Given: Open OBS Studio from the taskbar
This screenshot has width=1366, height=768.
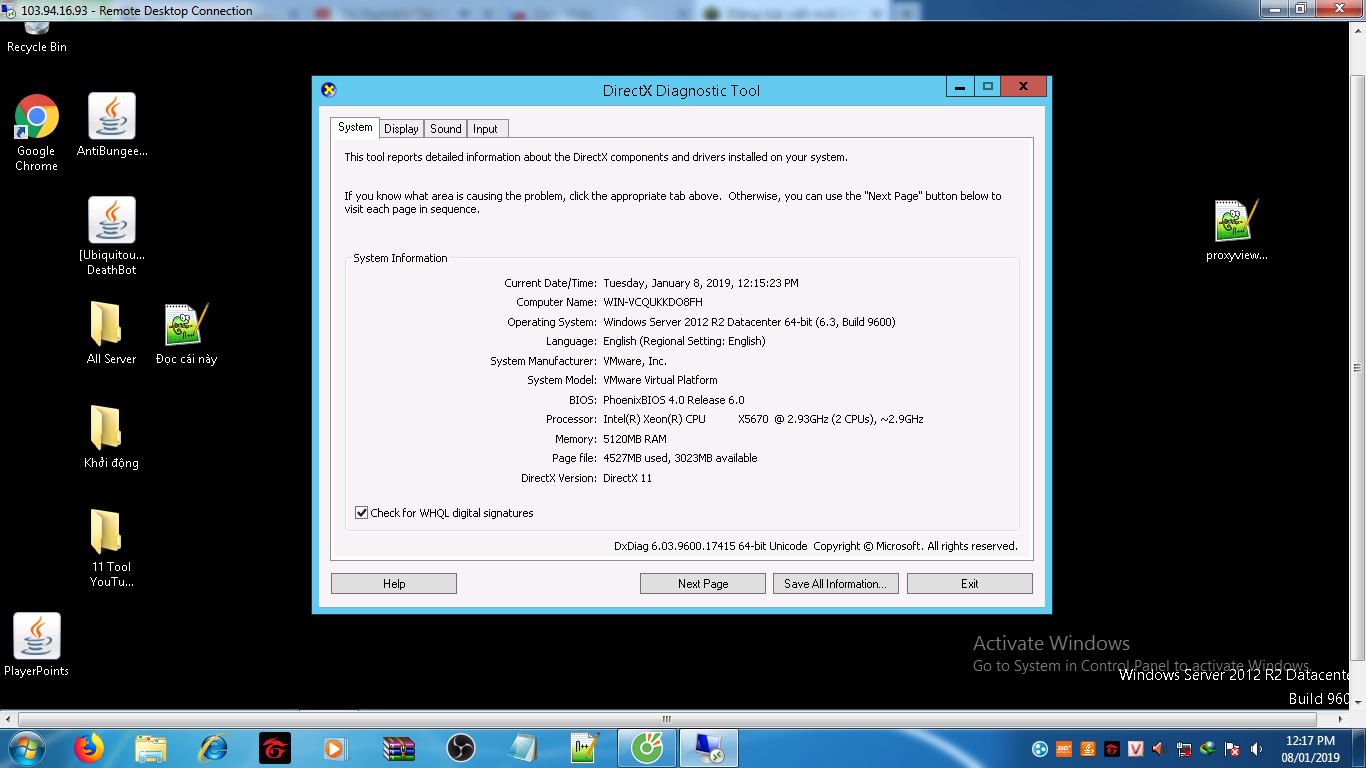Looking at the screenshot, I should [460, 748].
